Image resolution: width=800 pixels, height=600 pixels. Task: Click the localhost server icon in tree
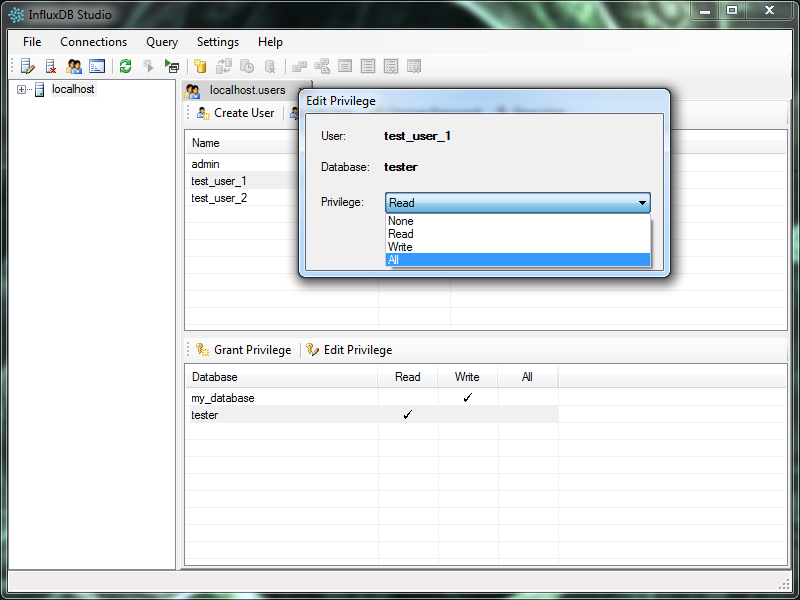[x=39, y=90]
